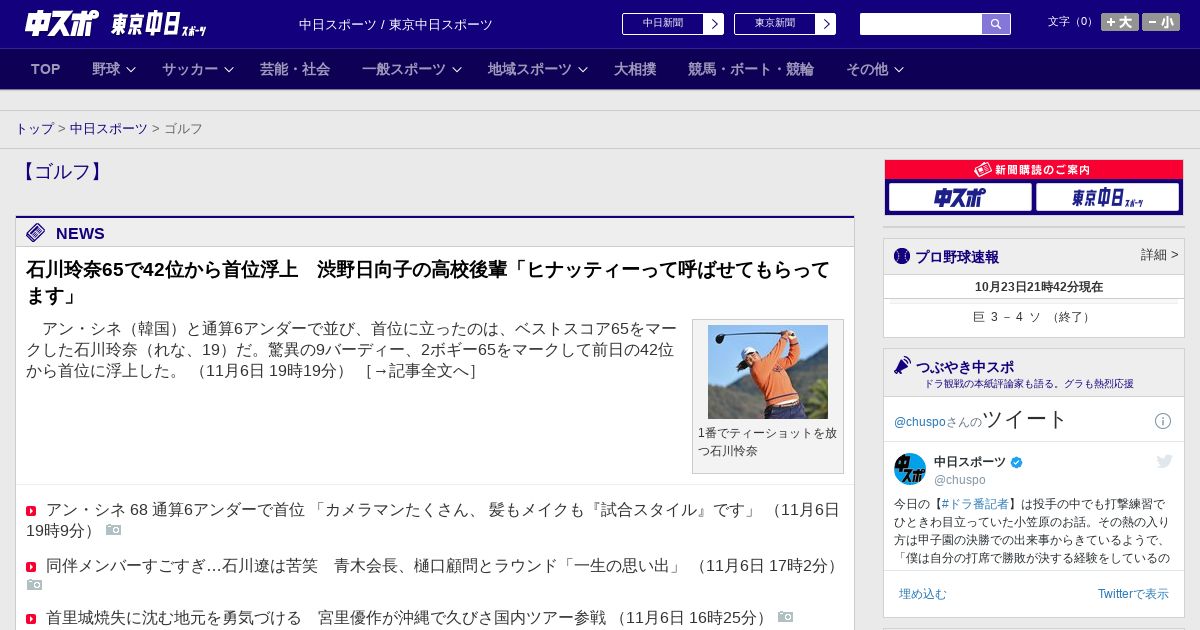Viewport: 1200px width, 630px height.
Task: Increase font size with the 大 button
Action: [1120, 22]
